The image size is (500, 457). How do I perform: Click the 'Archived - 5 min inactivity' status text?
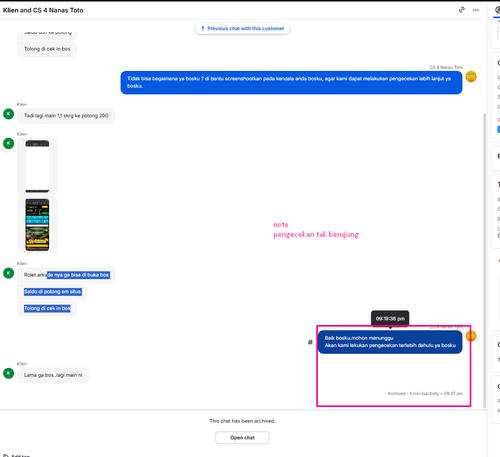425,394
